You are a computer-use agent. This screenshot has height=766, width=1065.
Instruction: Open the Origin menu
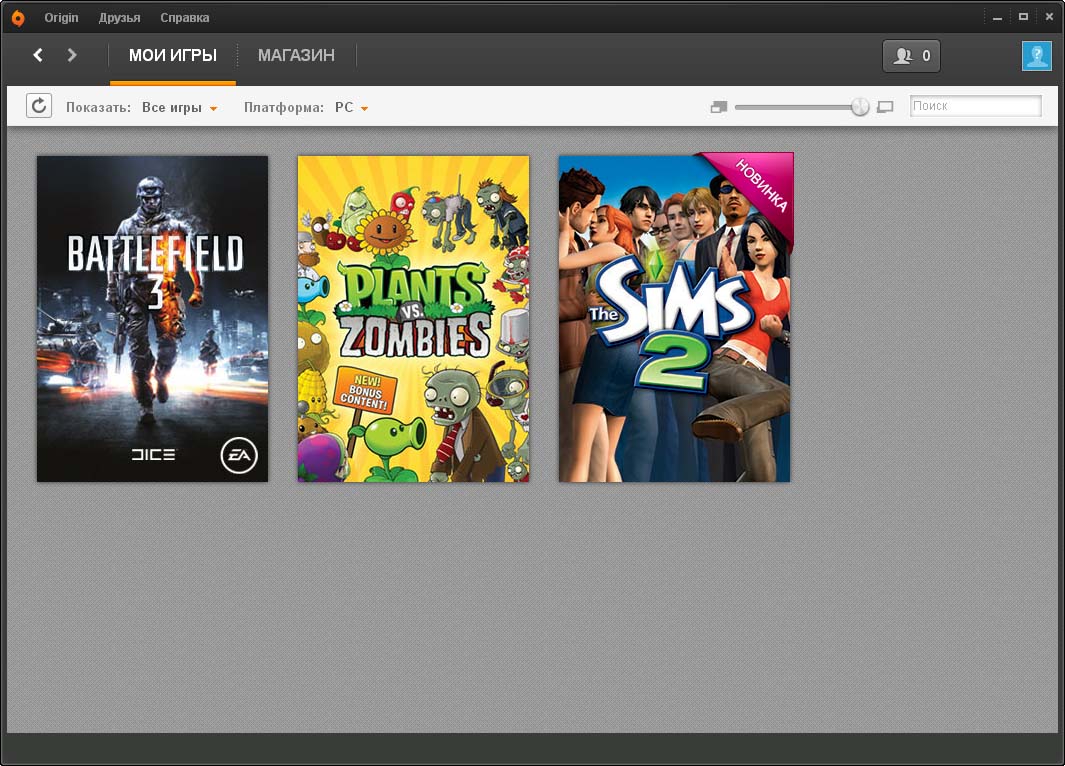(61, 18)
